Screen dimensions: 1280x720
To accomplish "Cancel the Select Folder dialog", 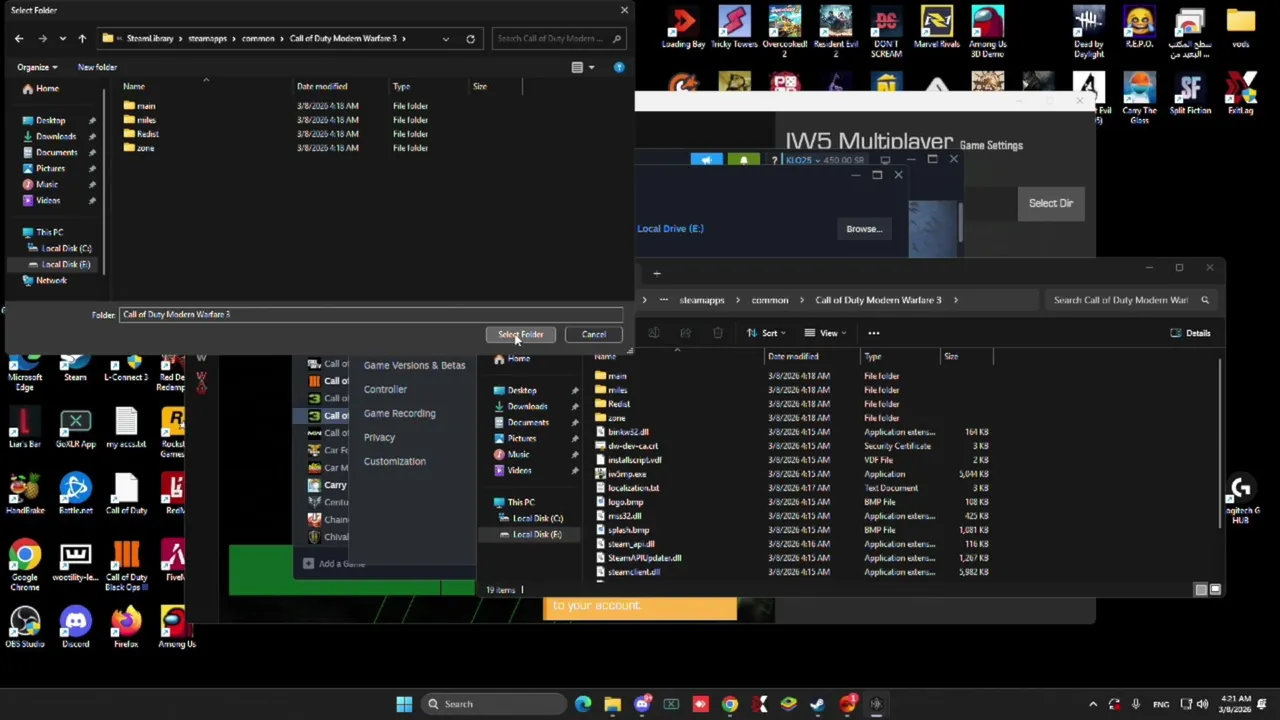I will (593, 334).
